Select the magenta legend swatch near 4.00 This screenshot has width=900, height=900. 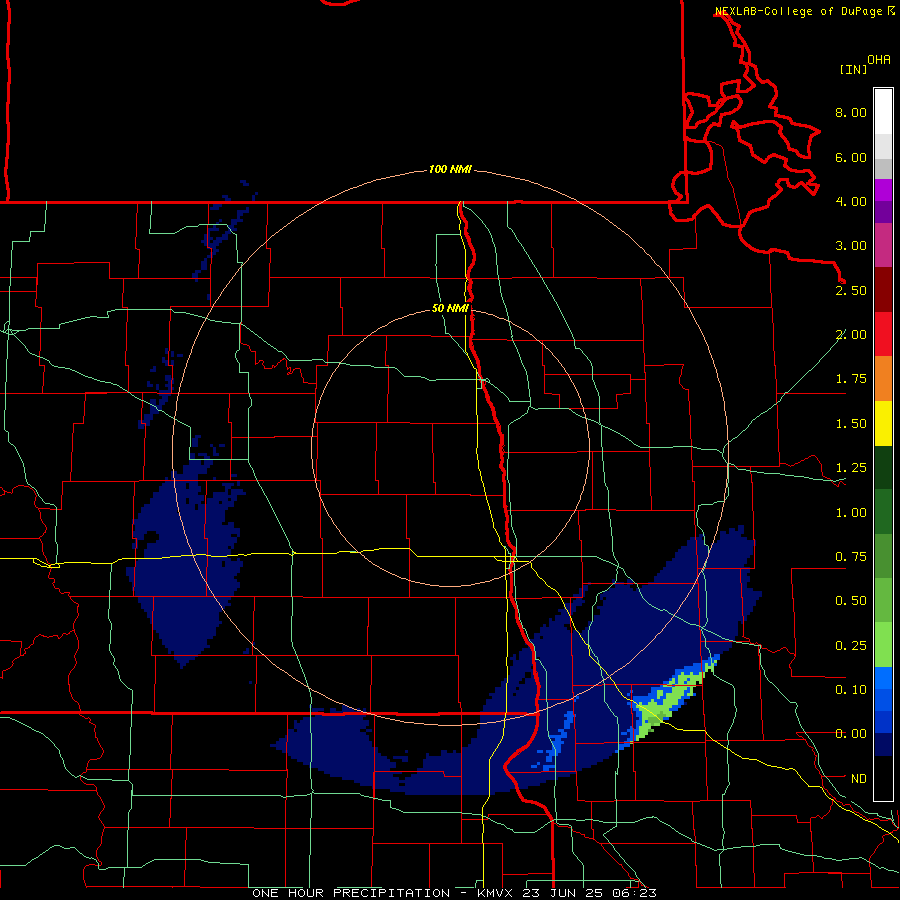coord(883,190)
